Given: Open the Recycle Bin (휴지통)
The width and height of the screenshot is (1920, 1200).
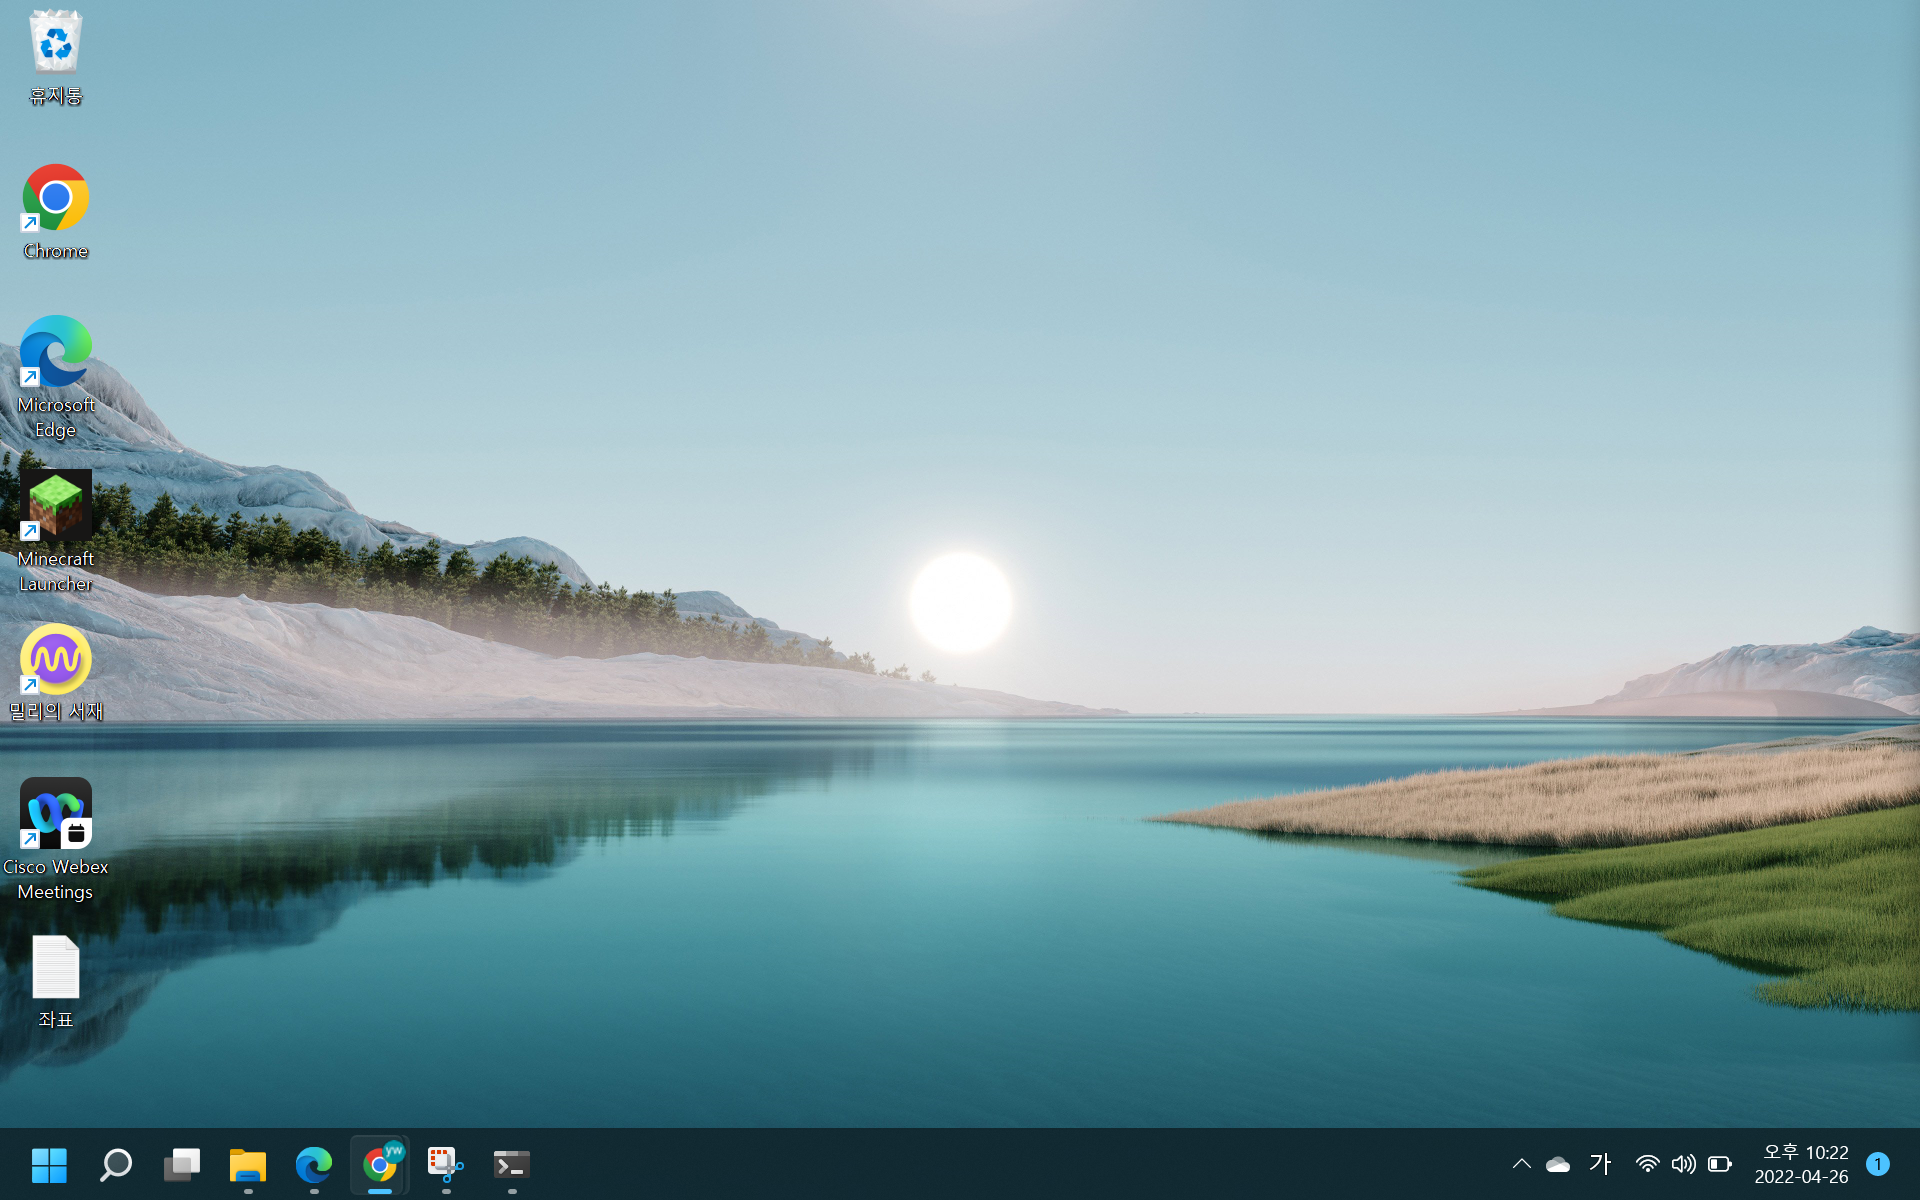Looking at the screenshot, I should (55, 45).
